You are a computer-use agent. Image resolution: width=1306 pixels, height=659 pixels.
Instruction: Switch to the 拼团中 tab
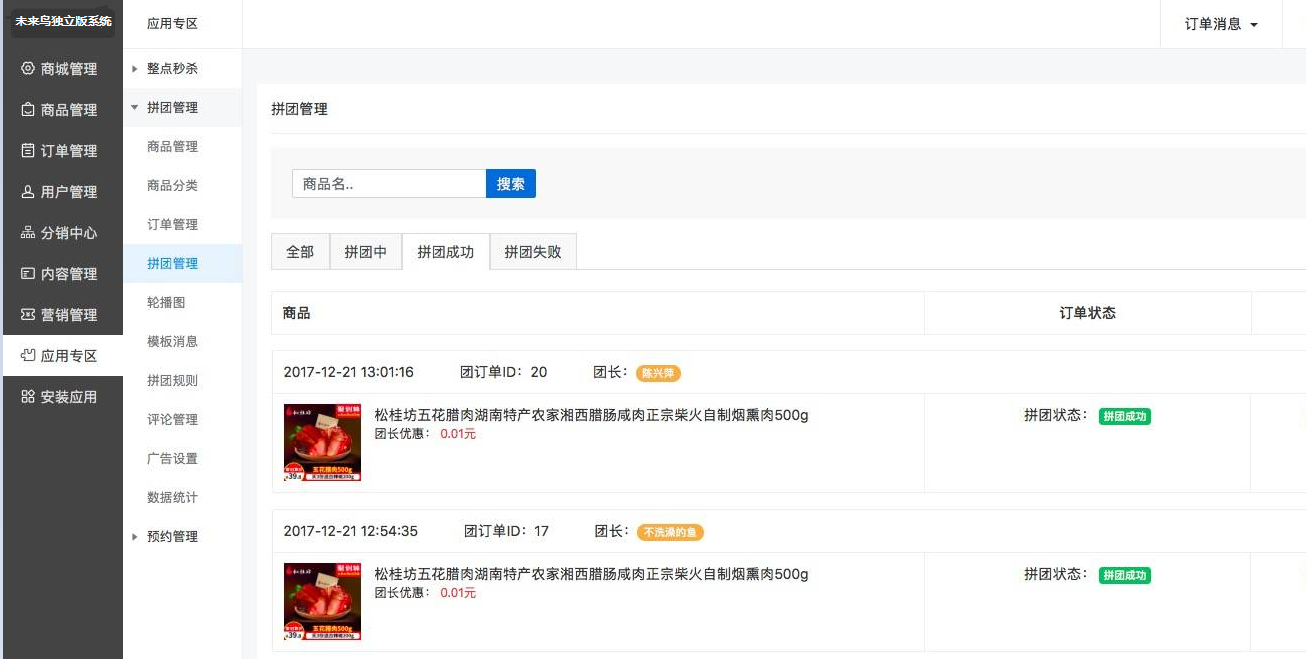[365, 252]
